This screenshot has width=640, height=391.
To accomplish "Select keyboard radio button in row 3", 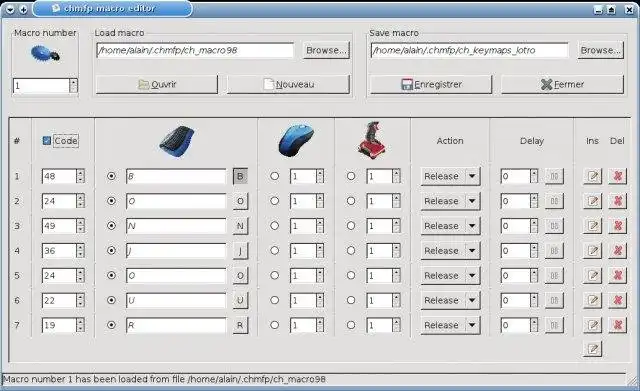I will 111,226.
